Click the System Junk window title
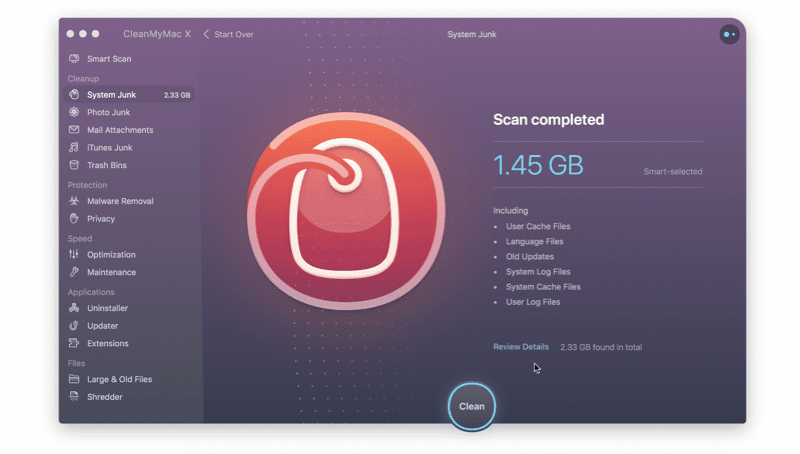Screen dimensions: 800x454 click(471, 34)
